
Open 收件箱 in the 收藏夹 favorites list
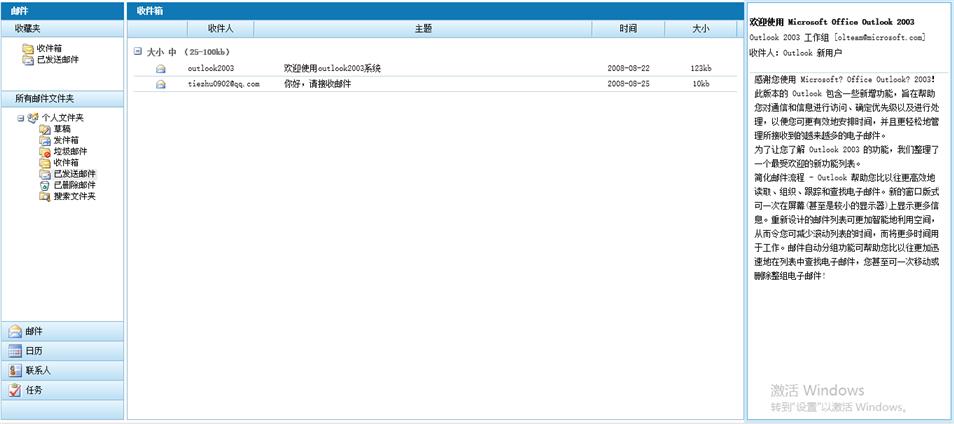click(x=51, y=48)
